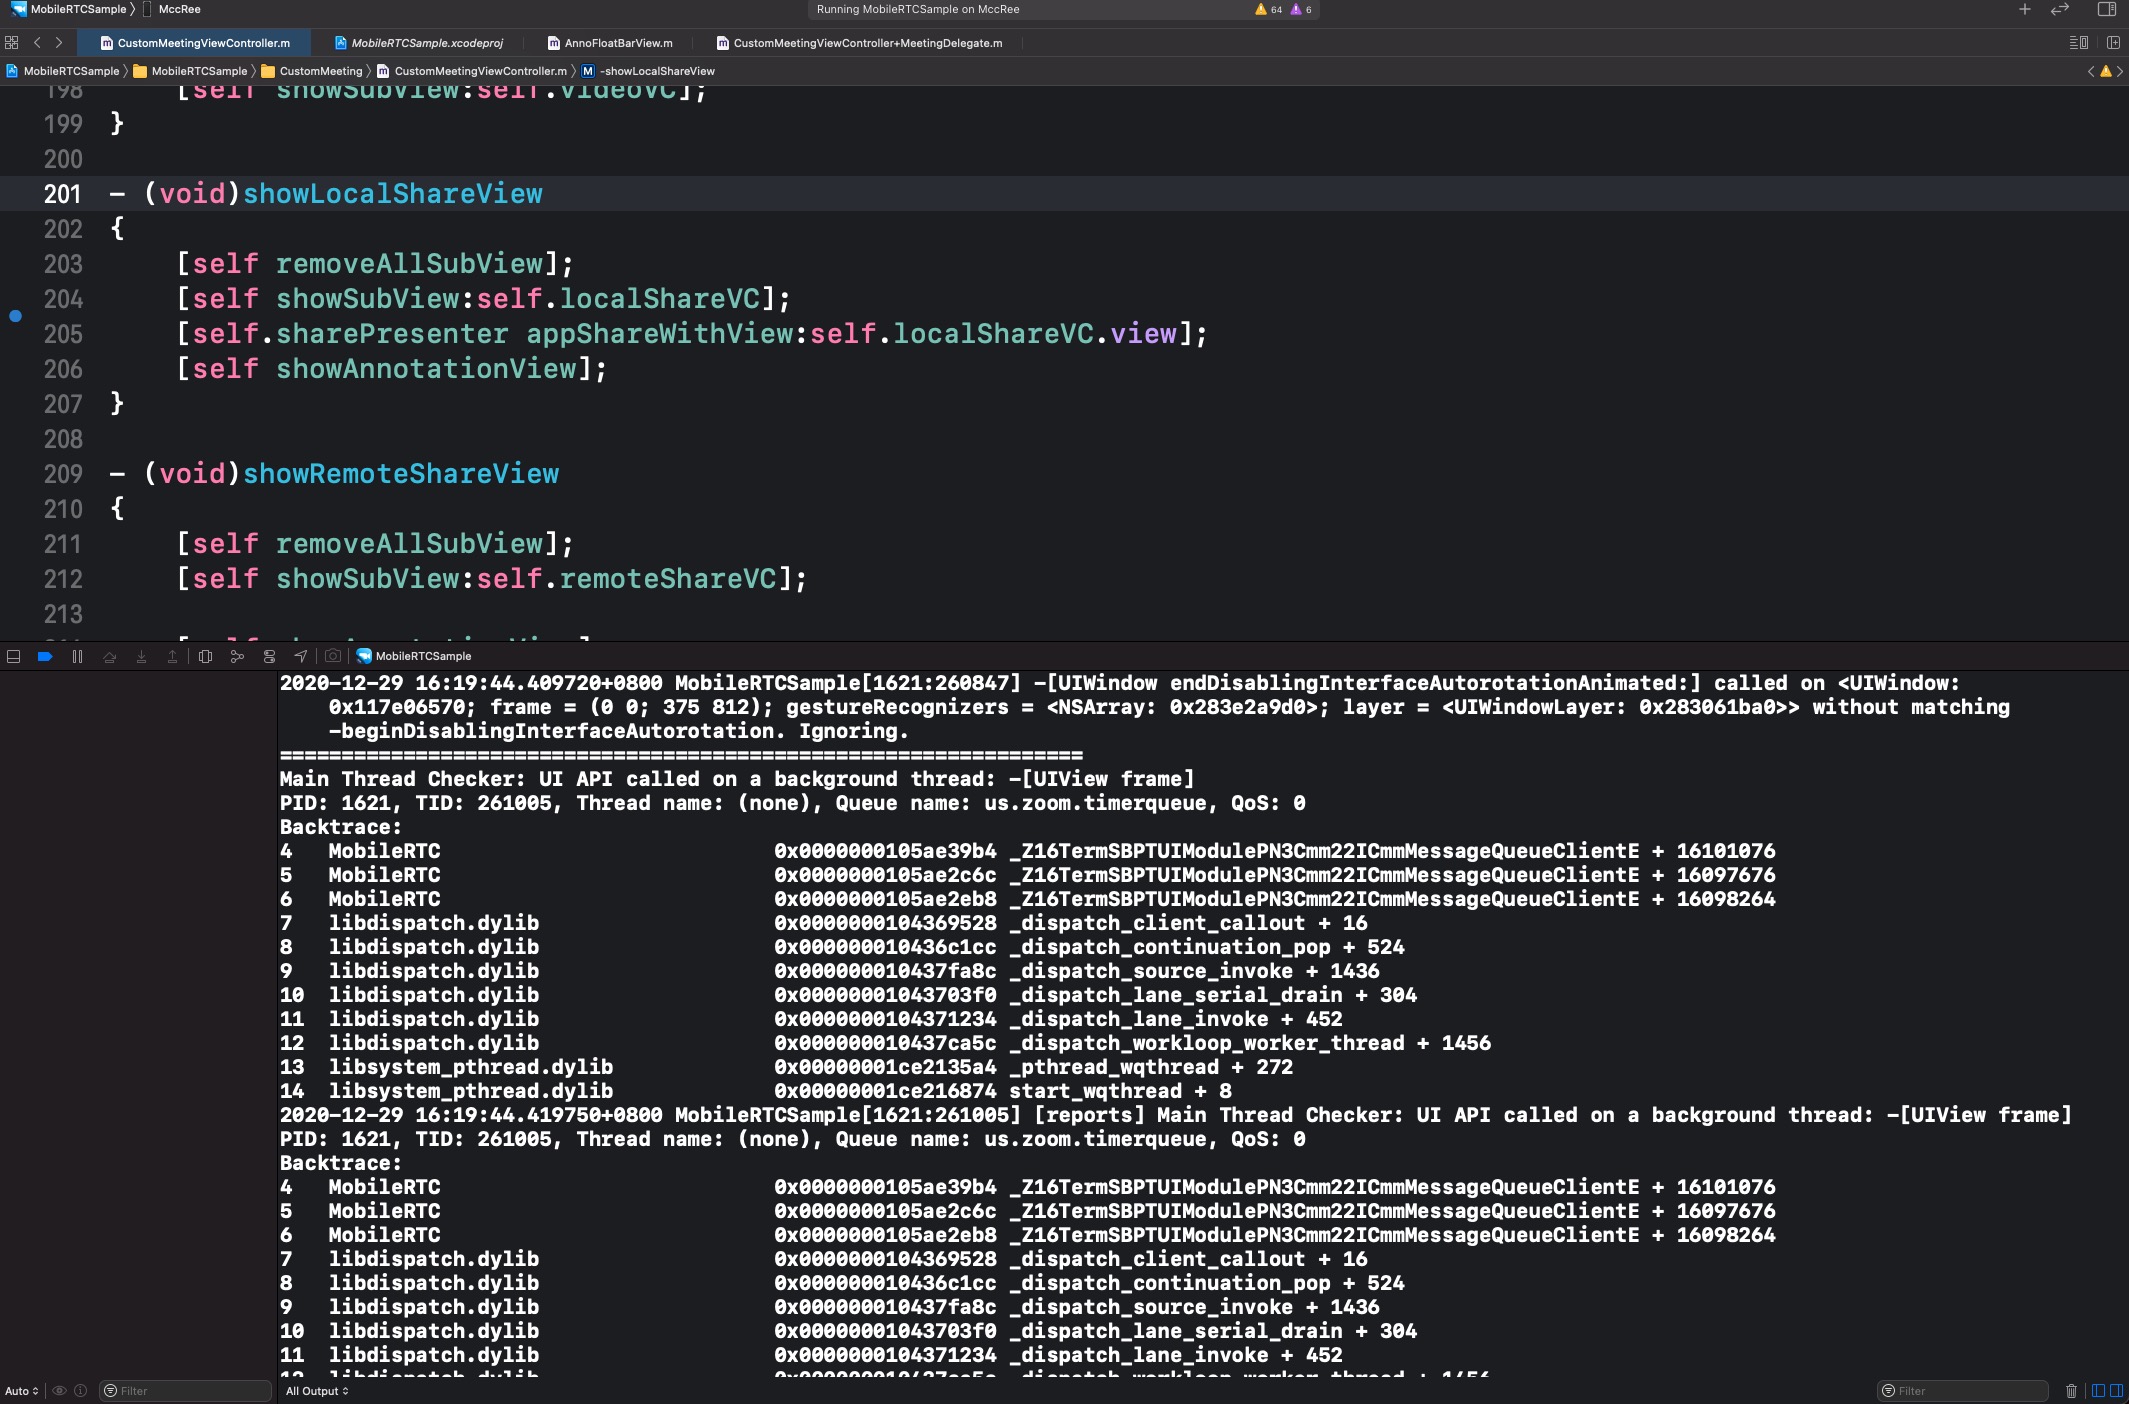The image size is (2129, 1404).
Task: Open the All Output dropdown
Action: 317,1391
